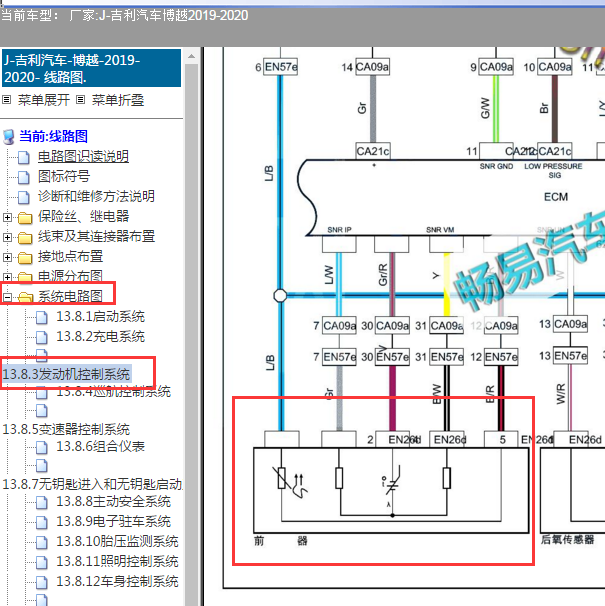Click the 菜单展开 expand-all link
The width and height of the screenshot is (605, 606).
coord(44,100)
